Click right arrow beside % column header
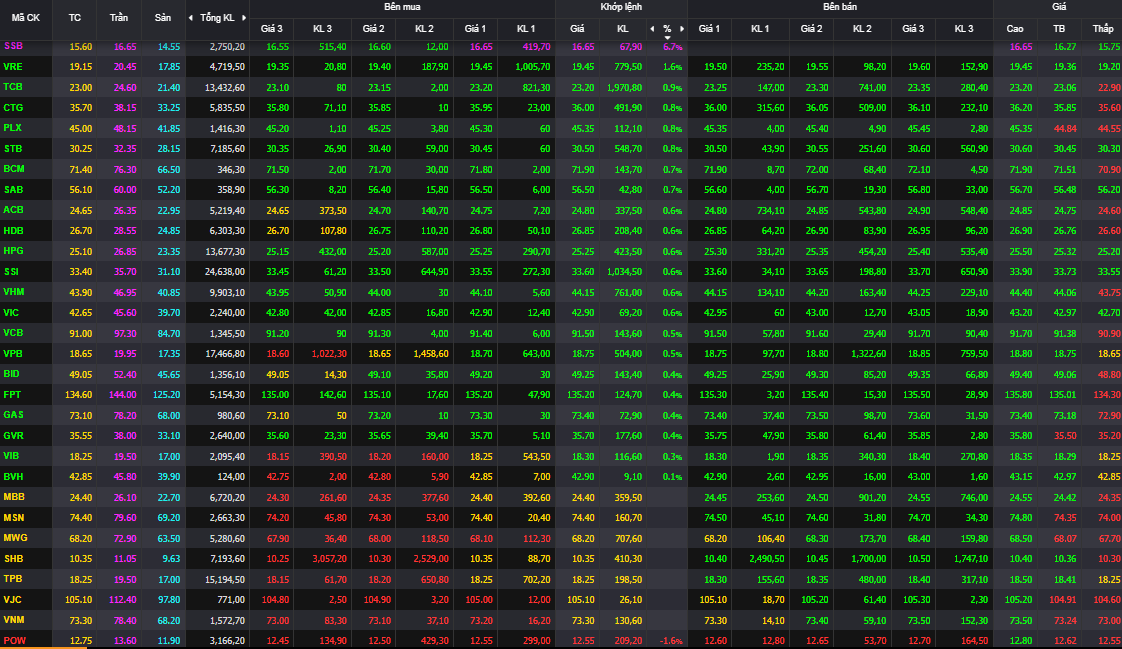Screen dimensions: 1122x649 (x=682, y=29)
